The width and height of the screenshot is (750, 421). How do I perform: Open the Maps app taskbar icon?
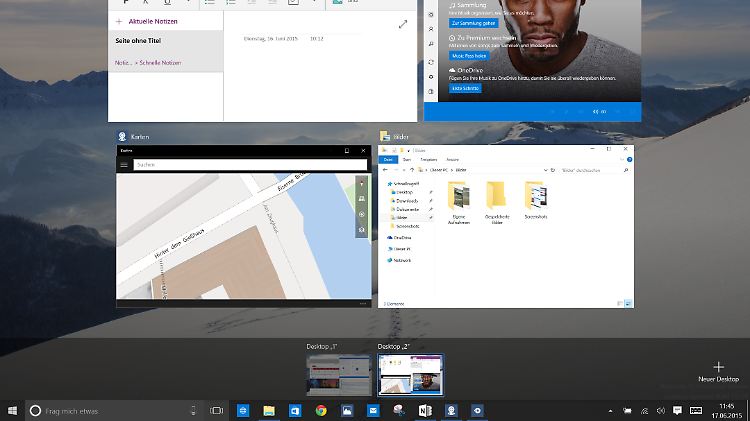[x=451, y=410]
